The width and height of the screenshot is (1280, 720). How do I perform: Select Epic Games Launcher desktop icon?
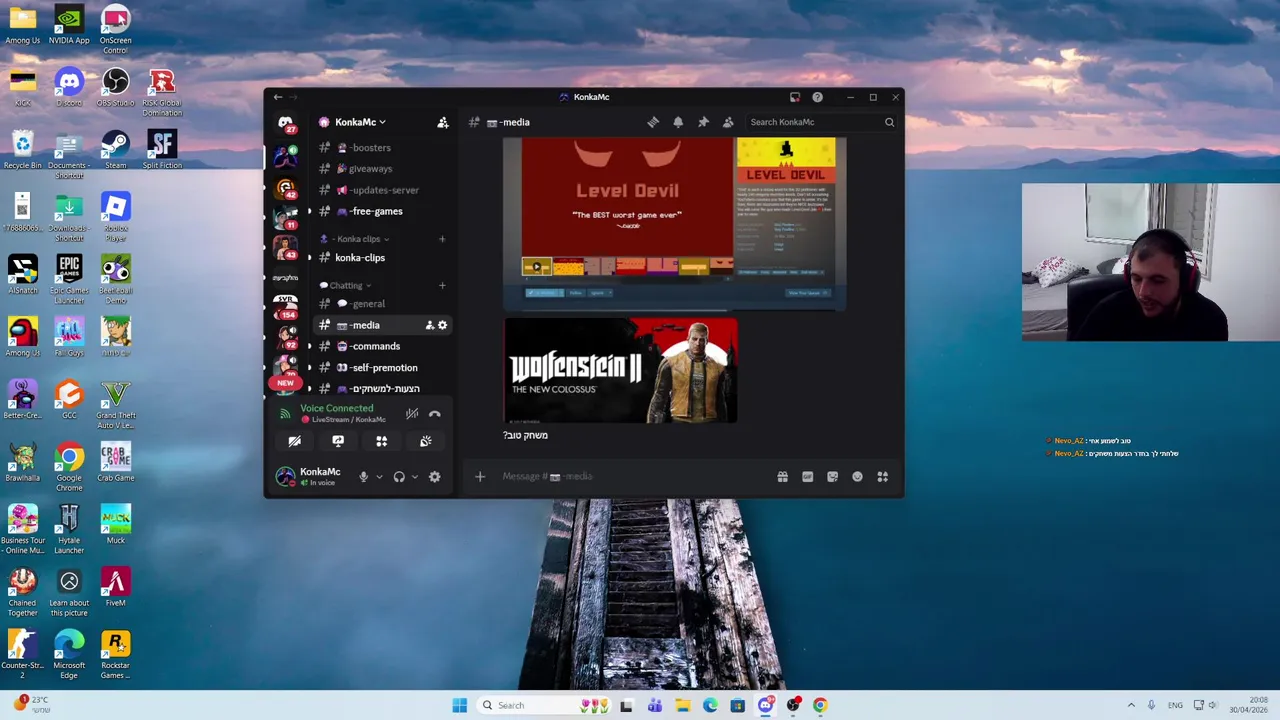(69, 279)
